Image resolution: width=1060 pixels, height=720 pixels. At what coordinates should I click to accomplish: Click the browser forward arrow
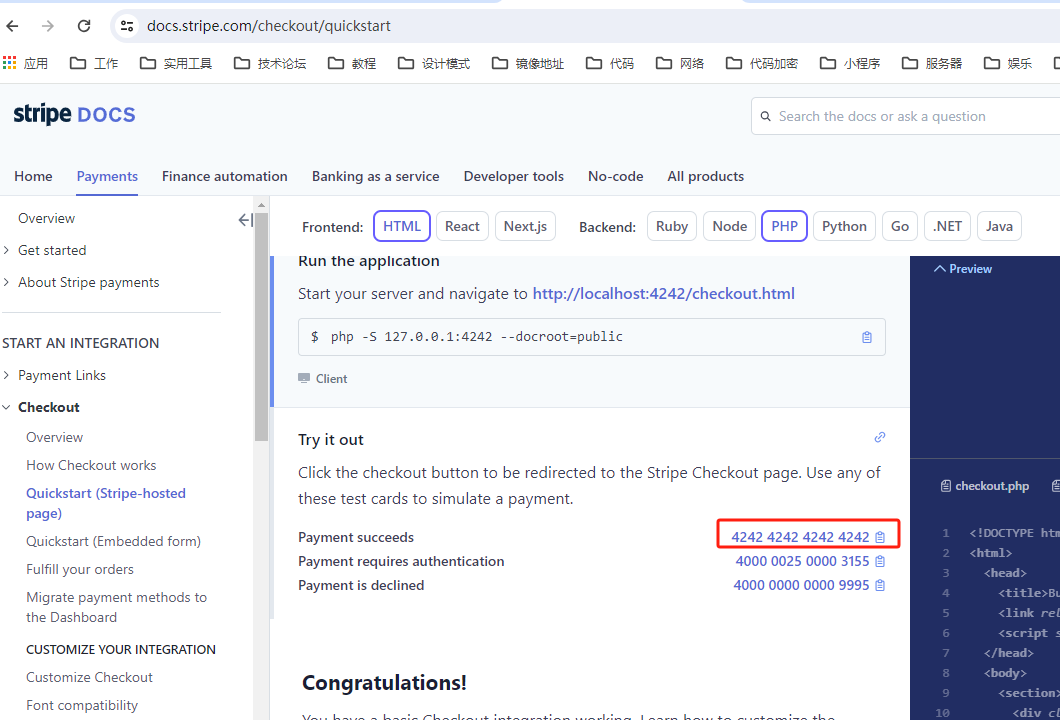click(47, 26)
